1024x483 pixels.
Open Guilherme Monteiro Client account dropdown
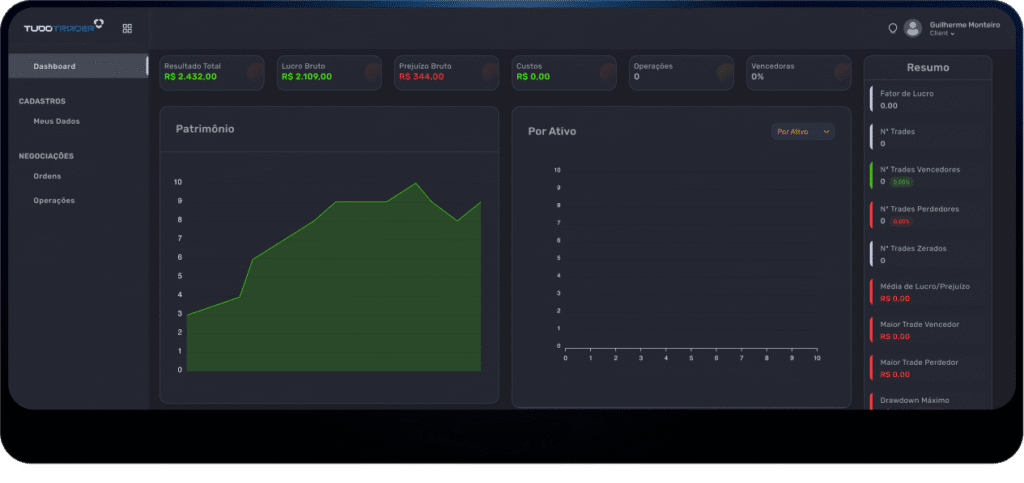click(x=963, y=28)
